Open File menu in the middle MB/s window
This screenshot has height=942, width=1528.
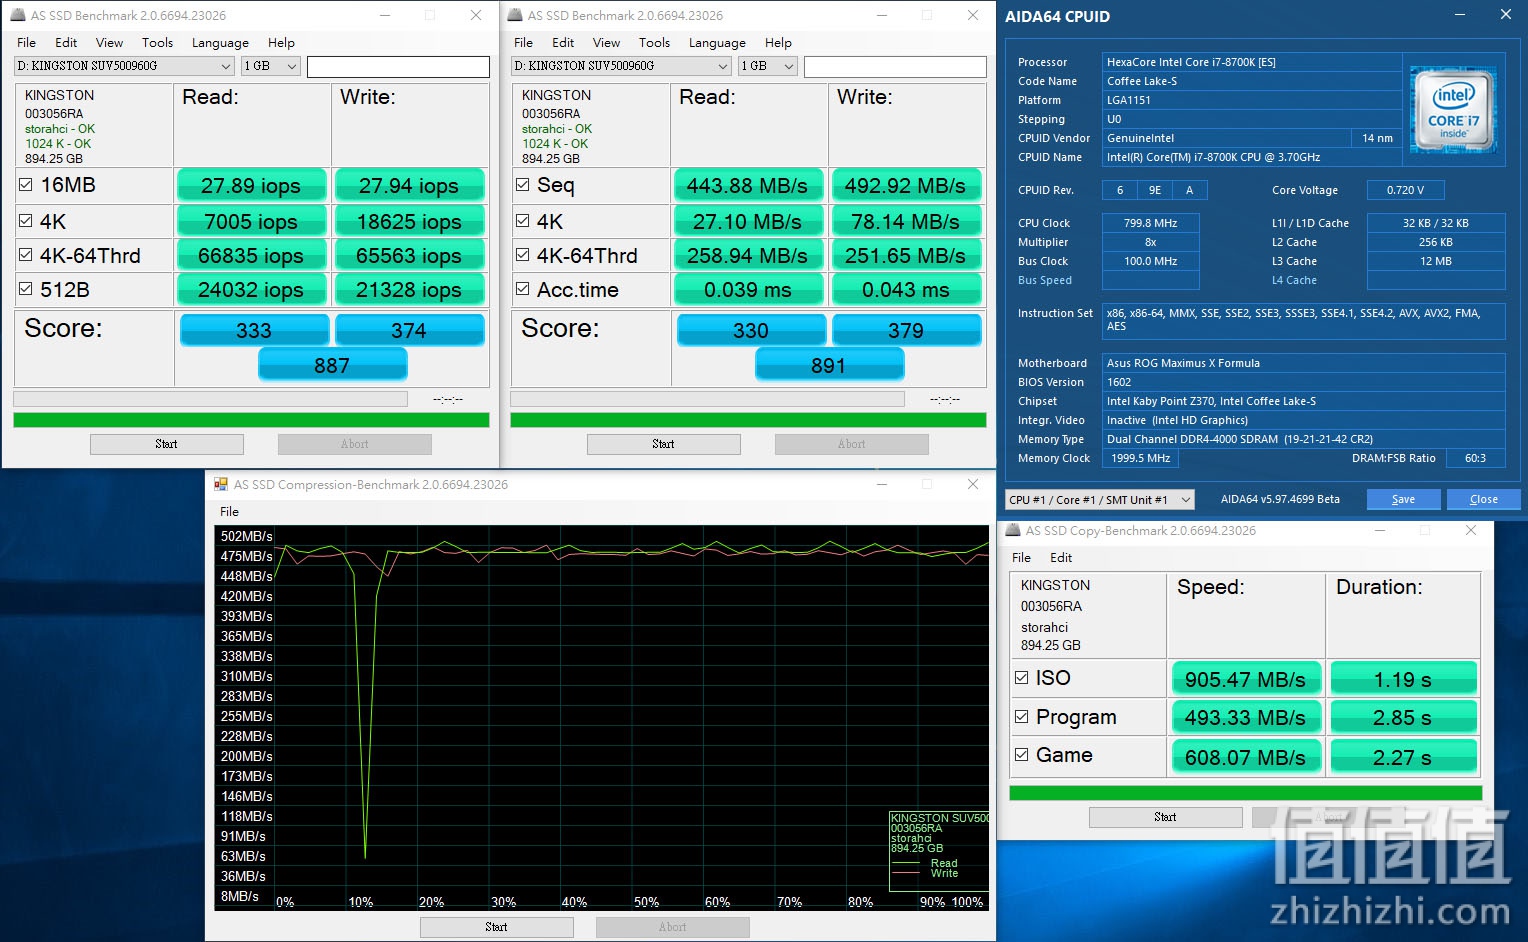click(524, 42)
